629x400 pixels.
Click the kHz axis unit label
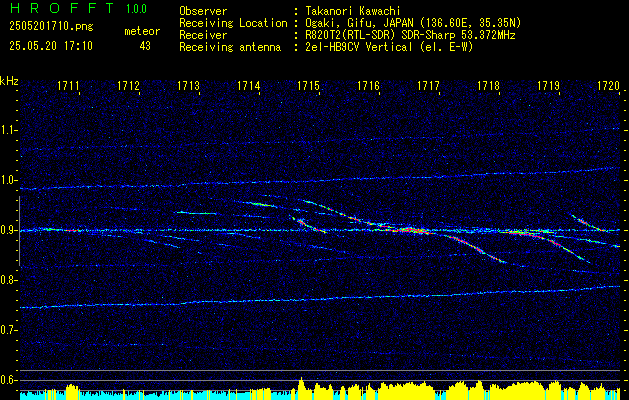click(9, 81)
